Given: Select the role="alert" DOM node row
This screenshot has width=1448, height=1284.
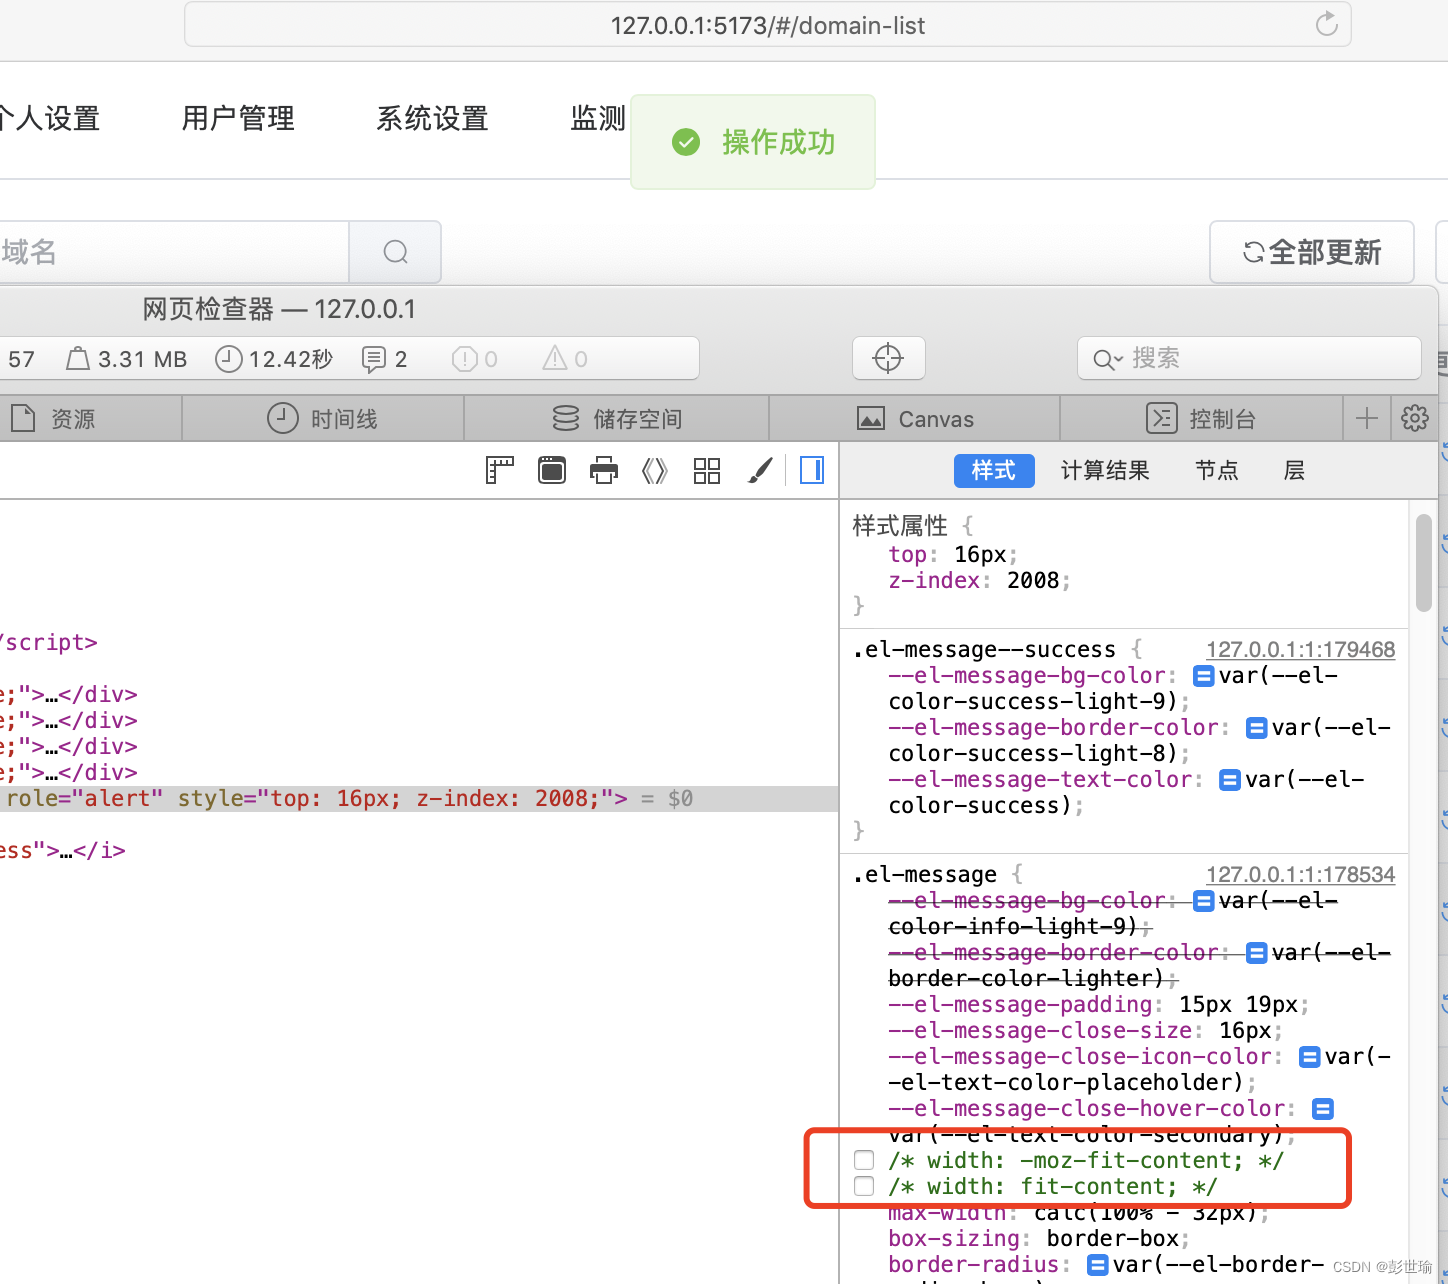Looking at the screenshot, I should tap(419, 798).
